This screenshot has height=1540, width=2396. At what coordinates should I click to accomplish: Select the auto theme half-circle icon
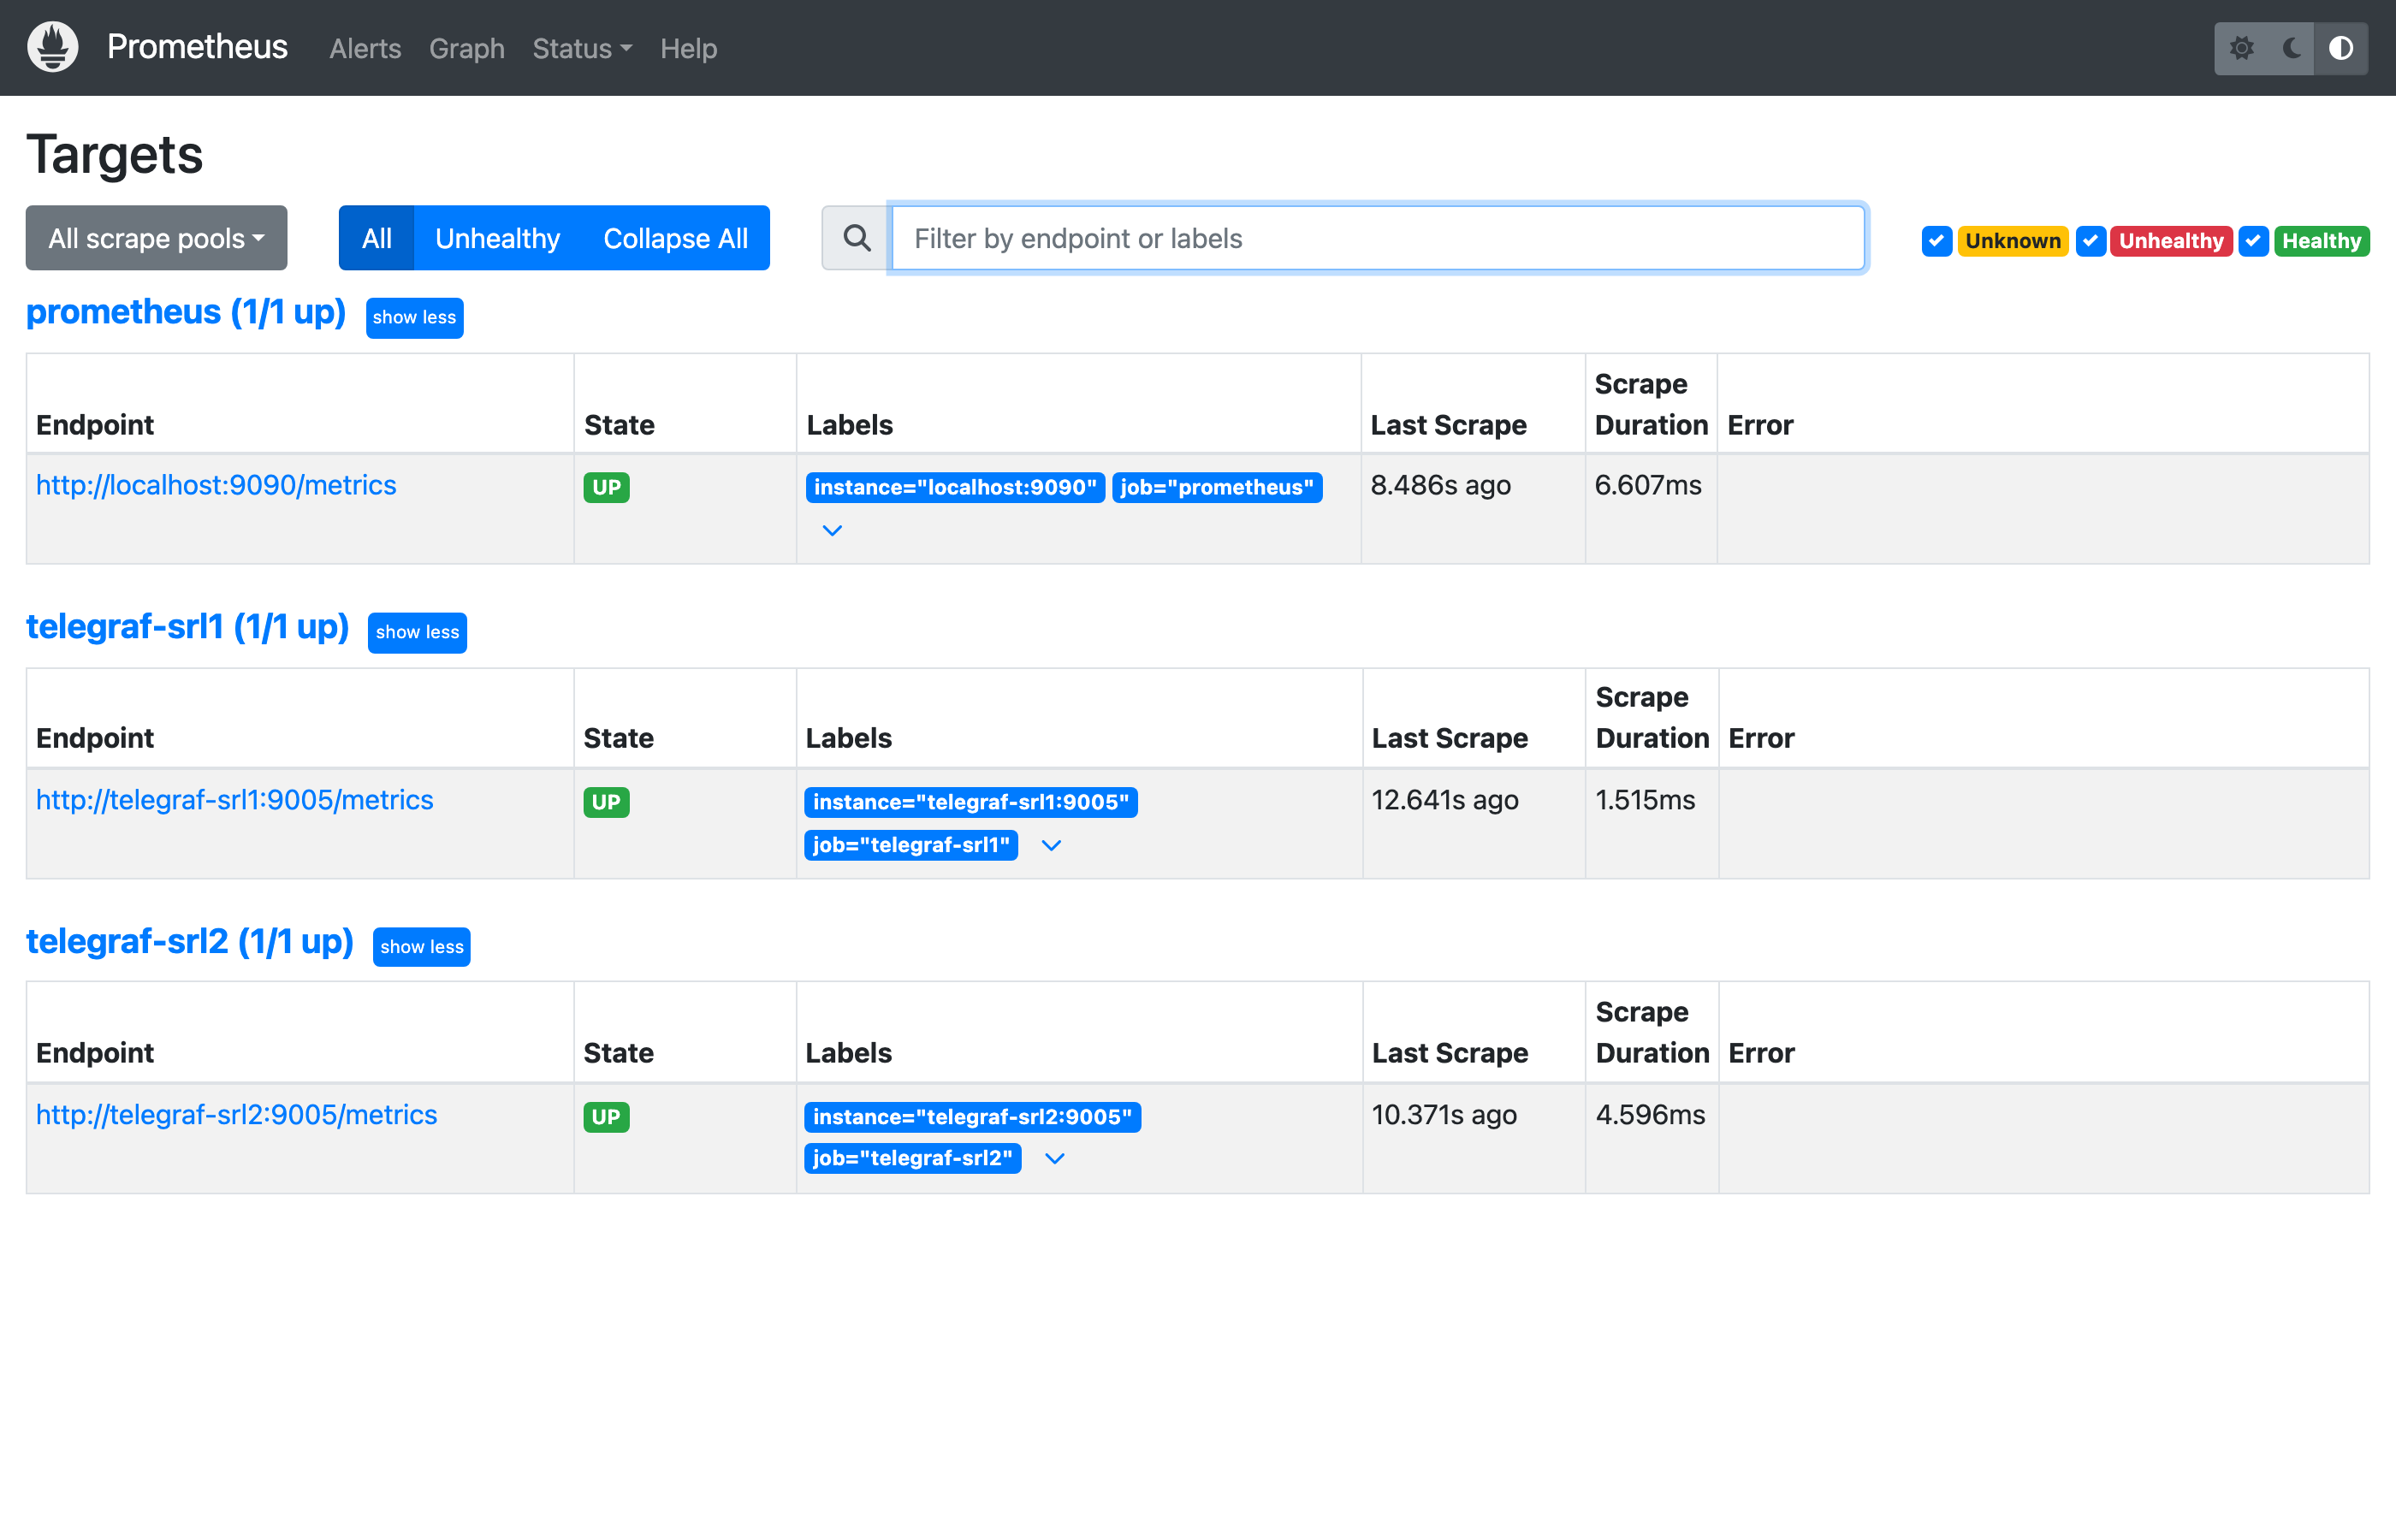point(2341,48)
